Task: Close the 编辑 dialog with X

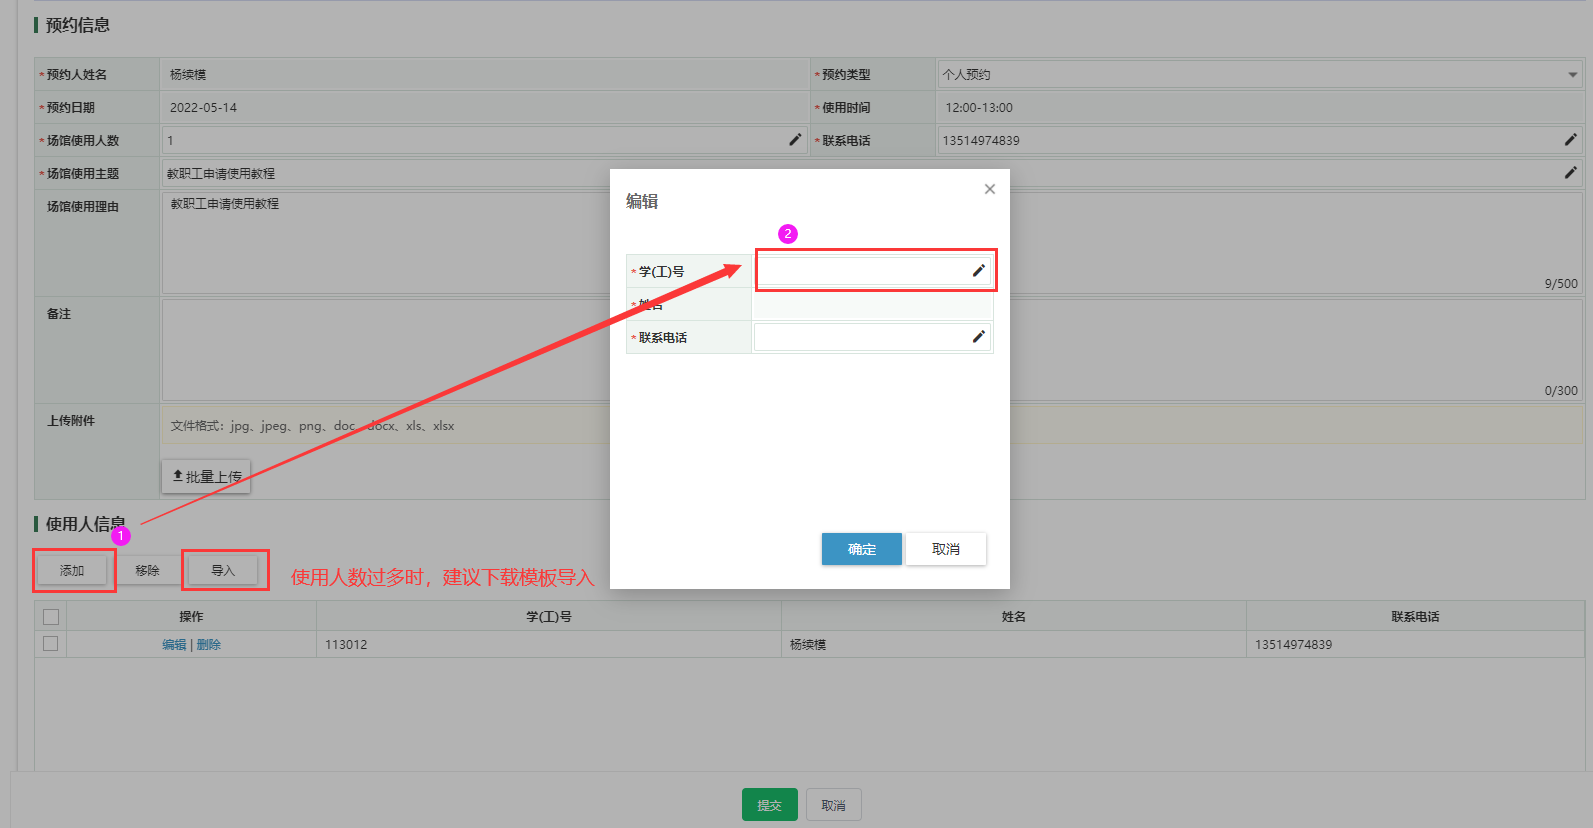Action: coord(989,189)
